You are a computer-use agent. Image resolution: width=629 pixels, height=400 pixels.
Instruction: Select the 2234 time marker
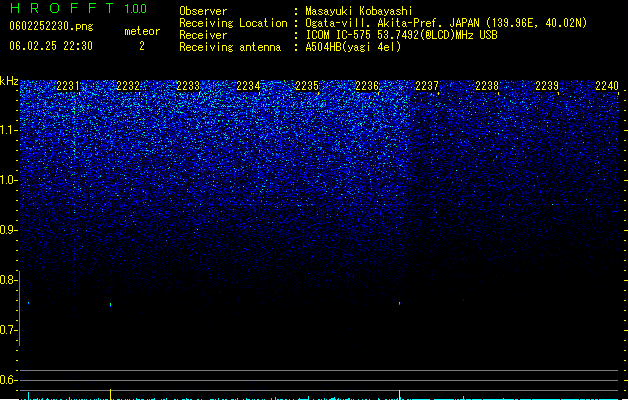248,86
